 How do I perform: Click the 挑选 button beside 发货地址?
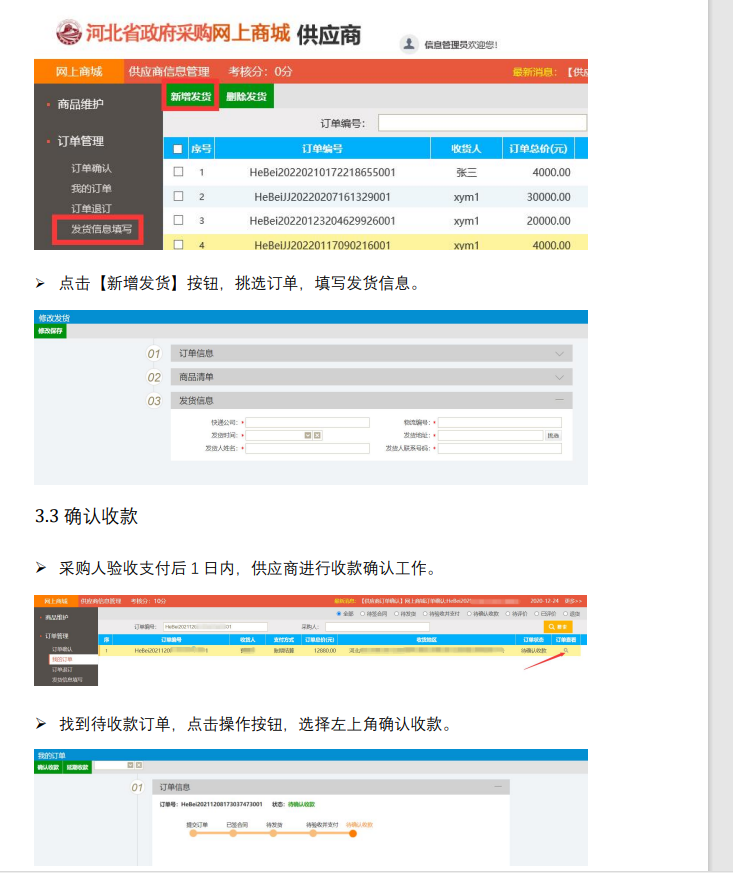point(553,435)
